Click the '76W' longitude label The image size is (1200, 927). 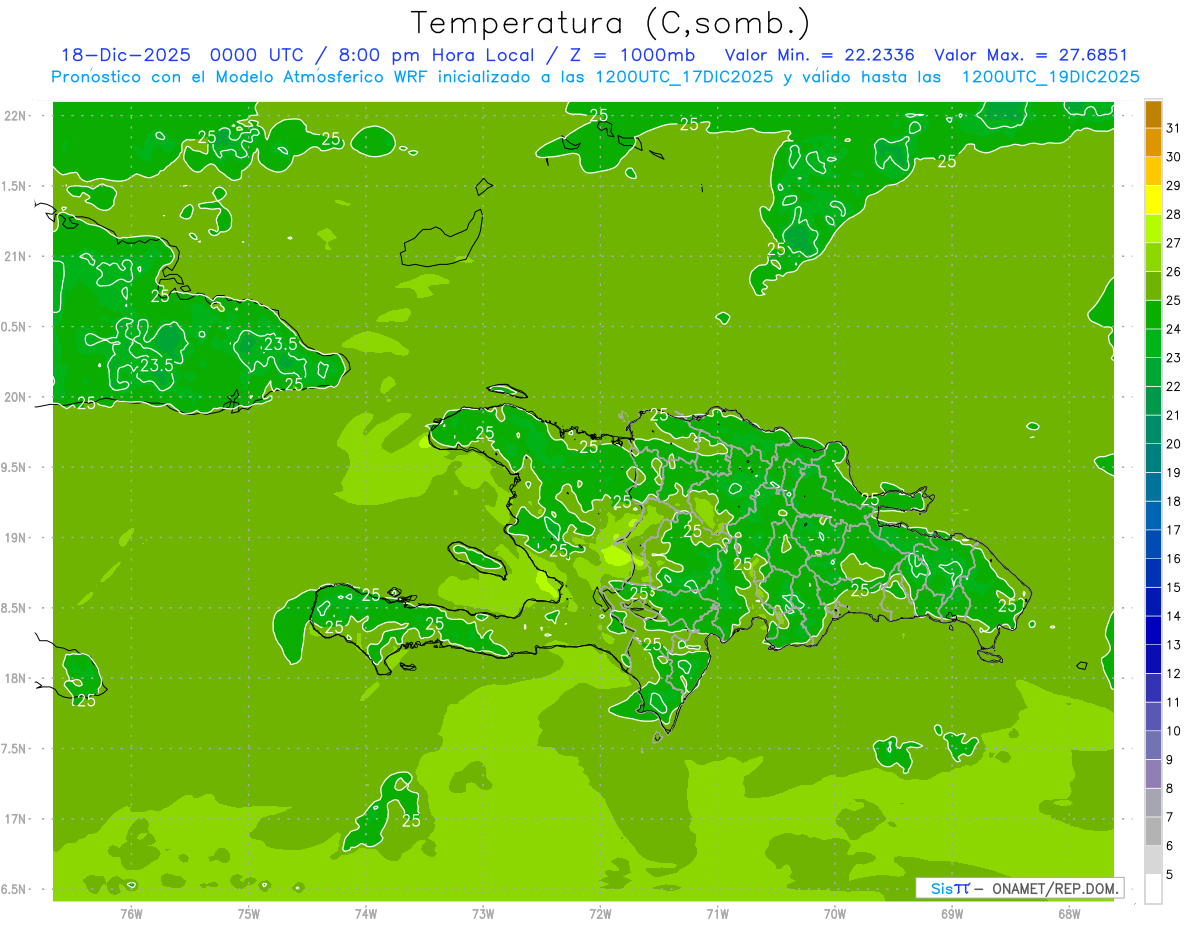click(131, 914)
